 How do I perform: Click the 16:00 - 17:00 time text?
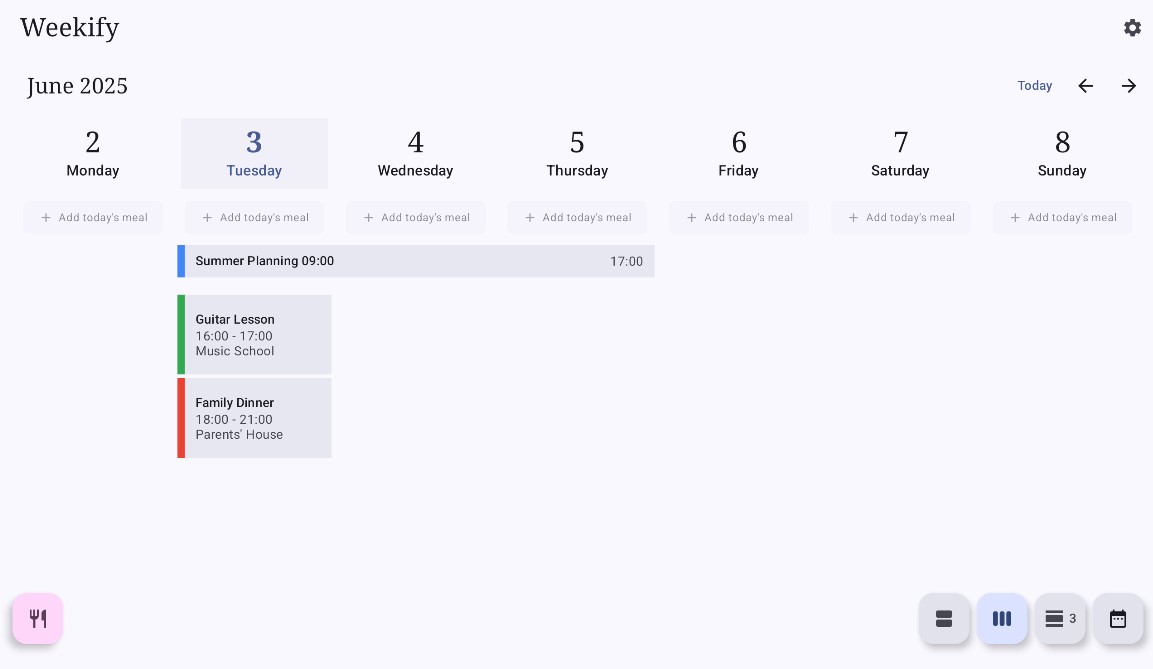[234, 336]
